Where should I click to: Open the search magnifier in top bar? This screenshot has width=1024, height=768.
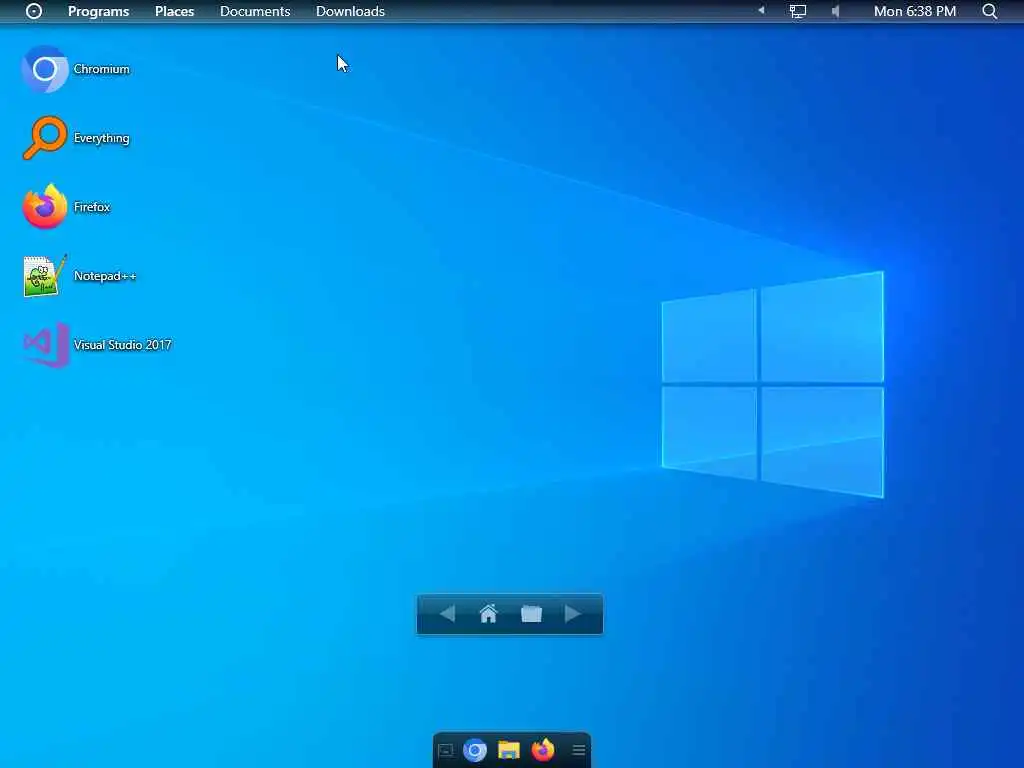tap(989, 11)
